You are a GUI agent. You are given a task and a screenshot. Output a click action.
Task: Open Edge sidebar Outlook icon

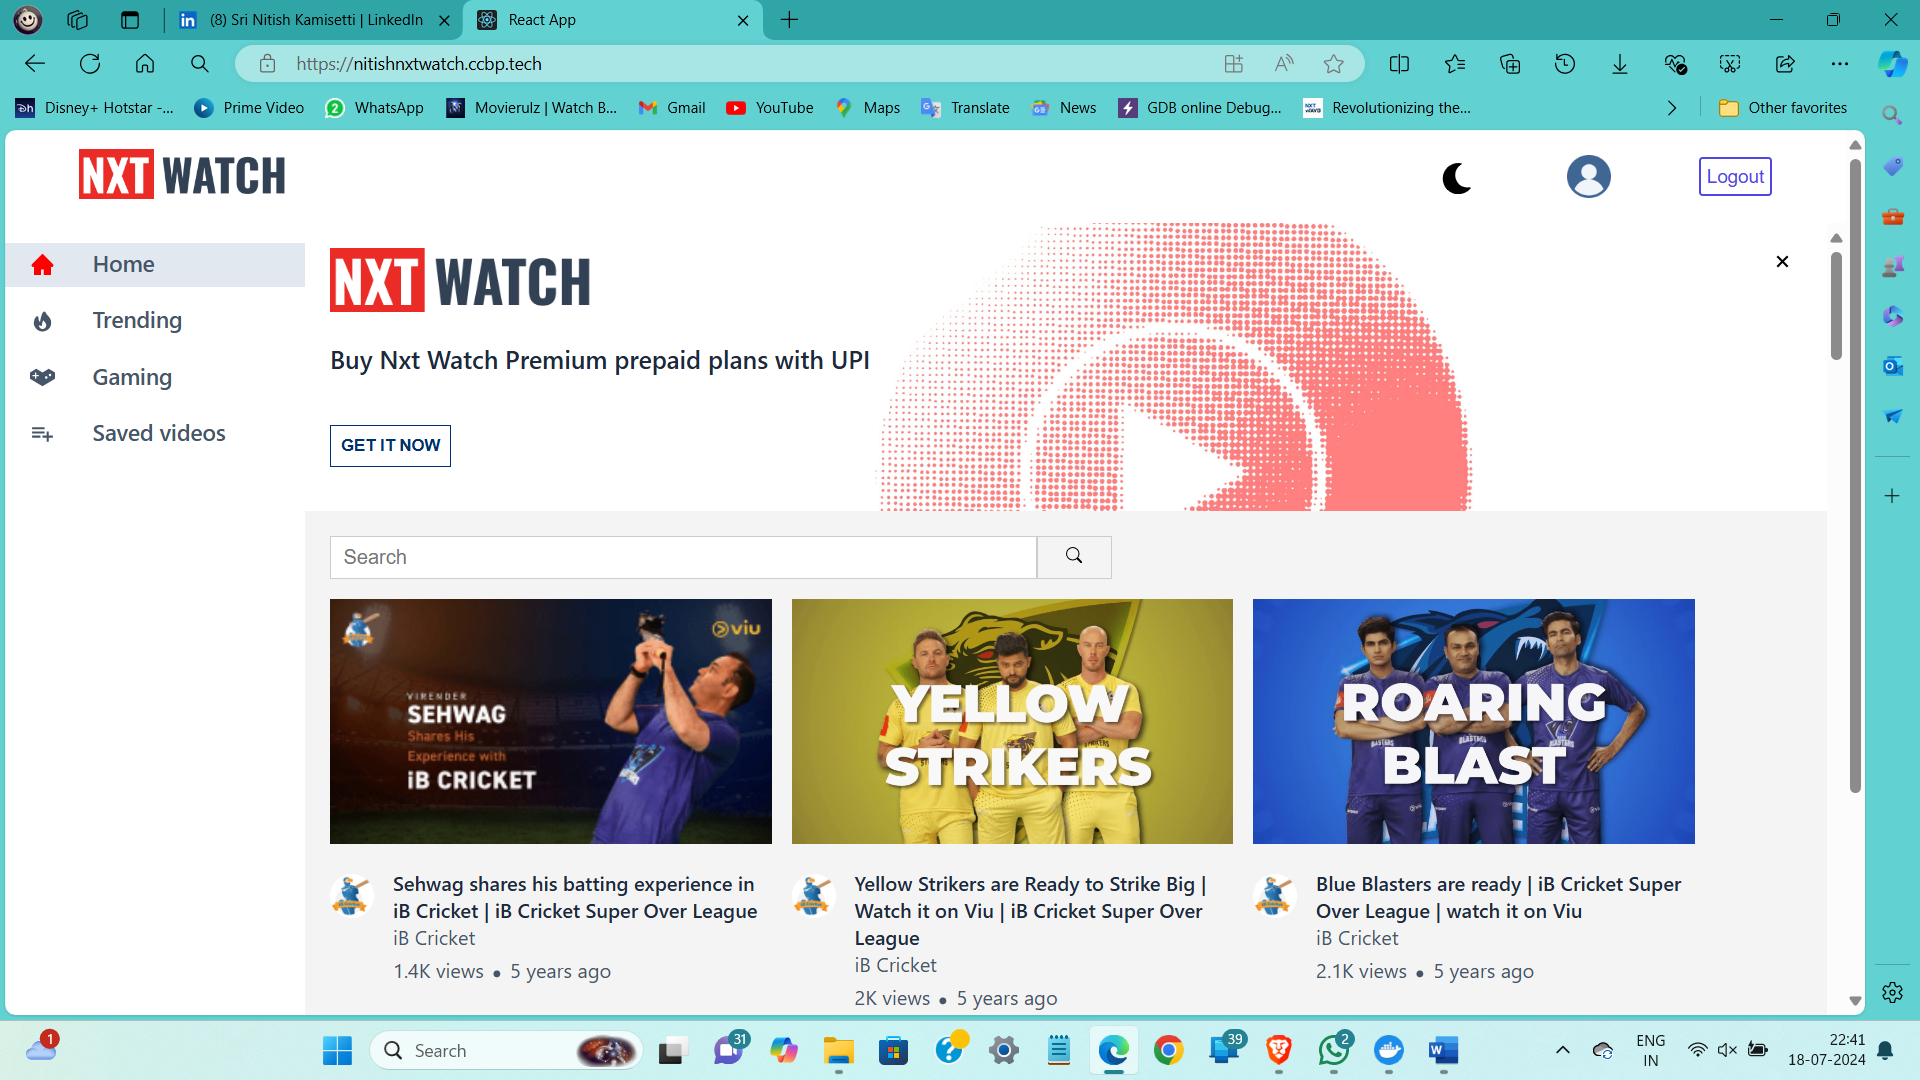coord(1892,366)
